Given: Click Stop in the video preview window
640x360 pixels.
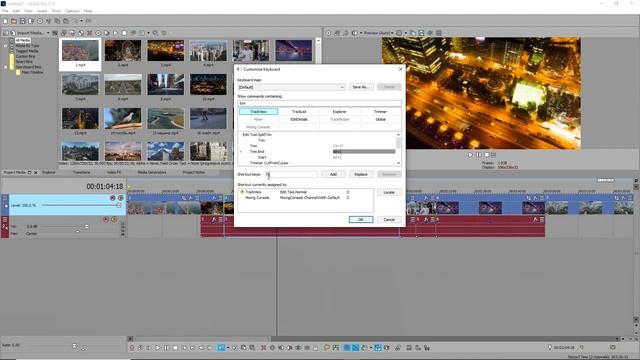Looking at the screenshot, I should point(486,155).
